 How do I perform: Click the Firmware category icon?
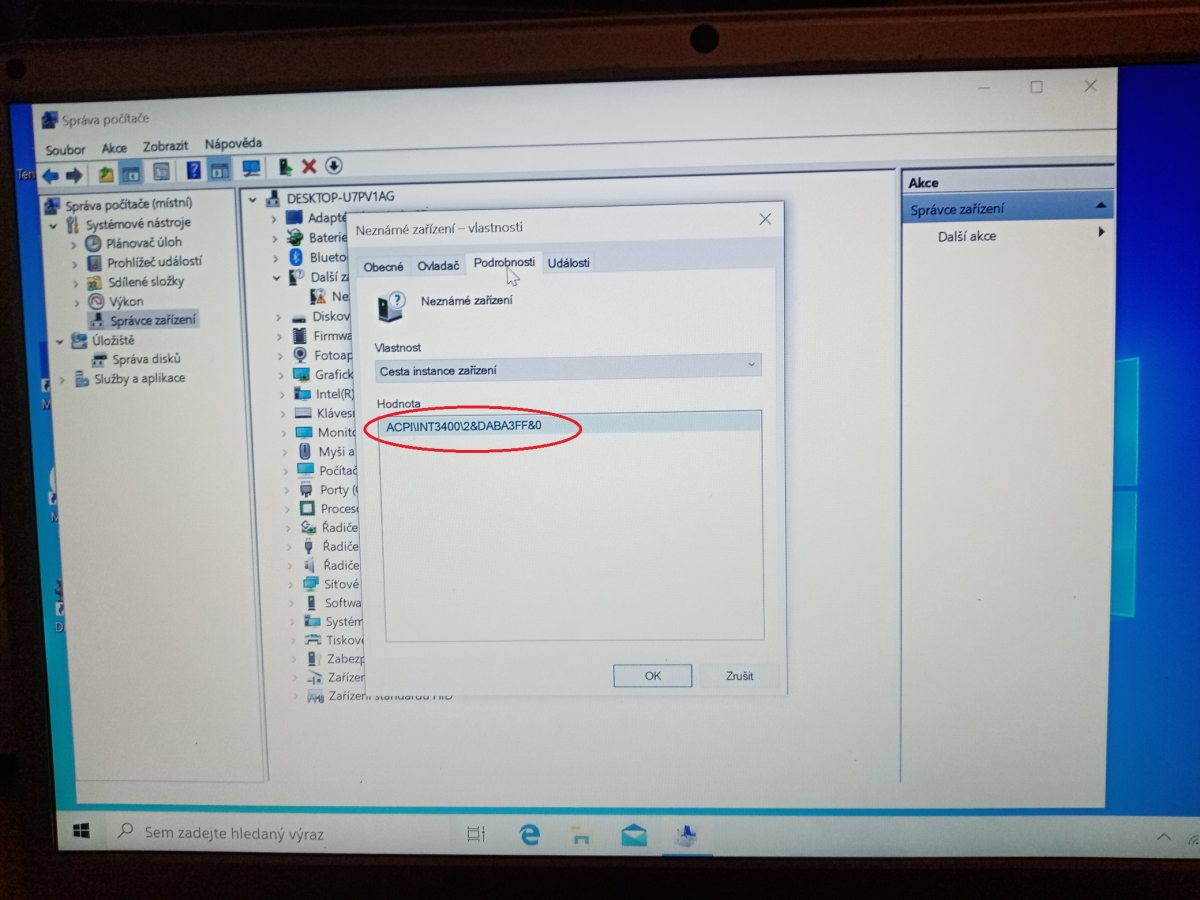click(299, 336)
